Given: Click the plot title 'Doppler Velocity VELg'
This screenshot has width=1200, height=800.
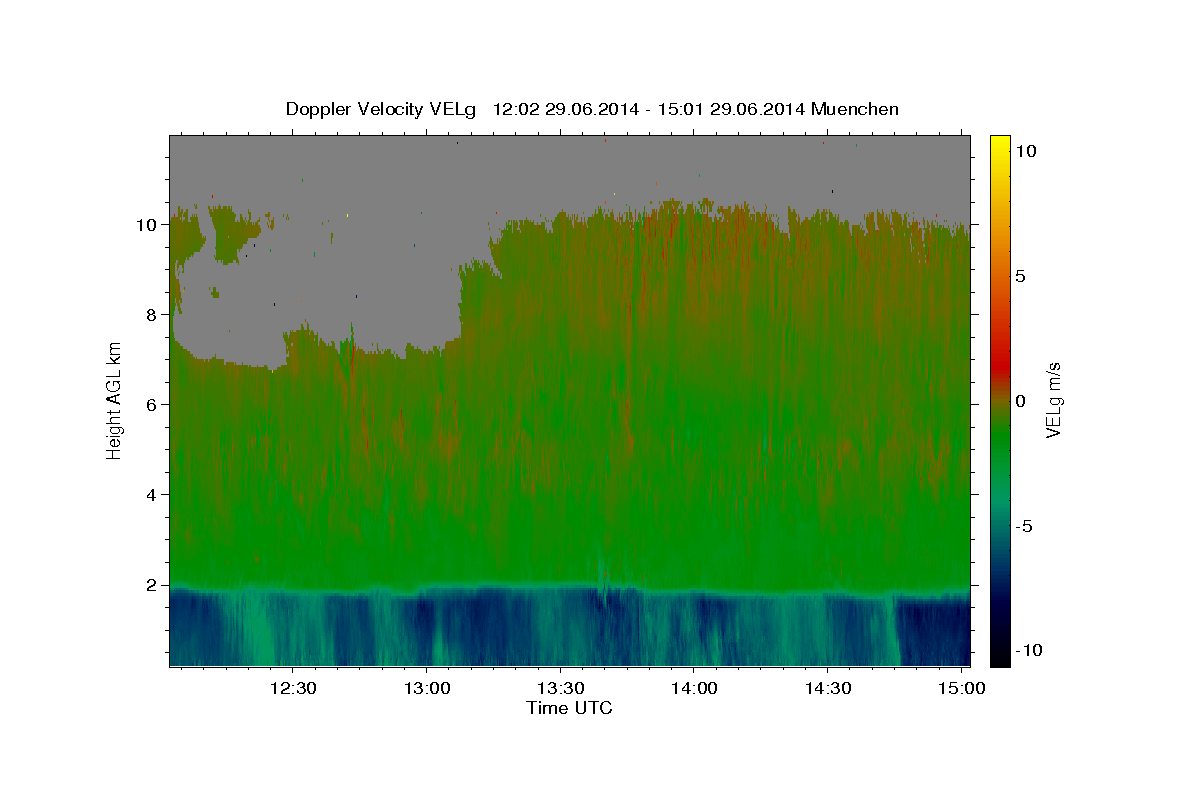Looking at the screenshot, I should 381,109.
